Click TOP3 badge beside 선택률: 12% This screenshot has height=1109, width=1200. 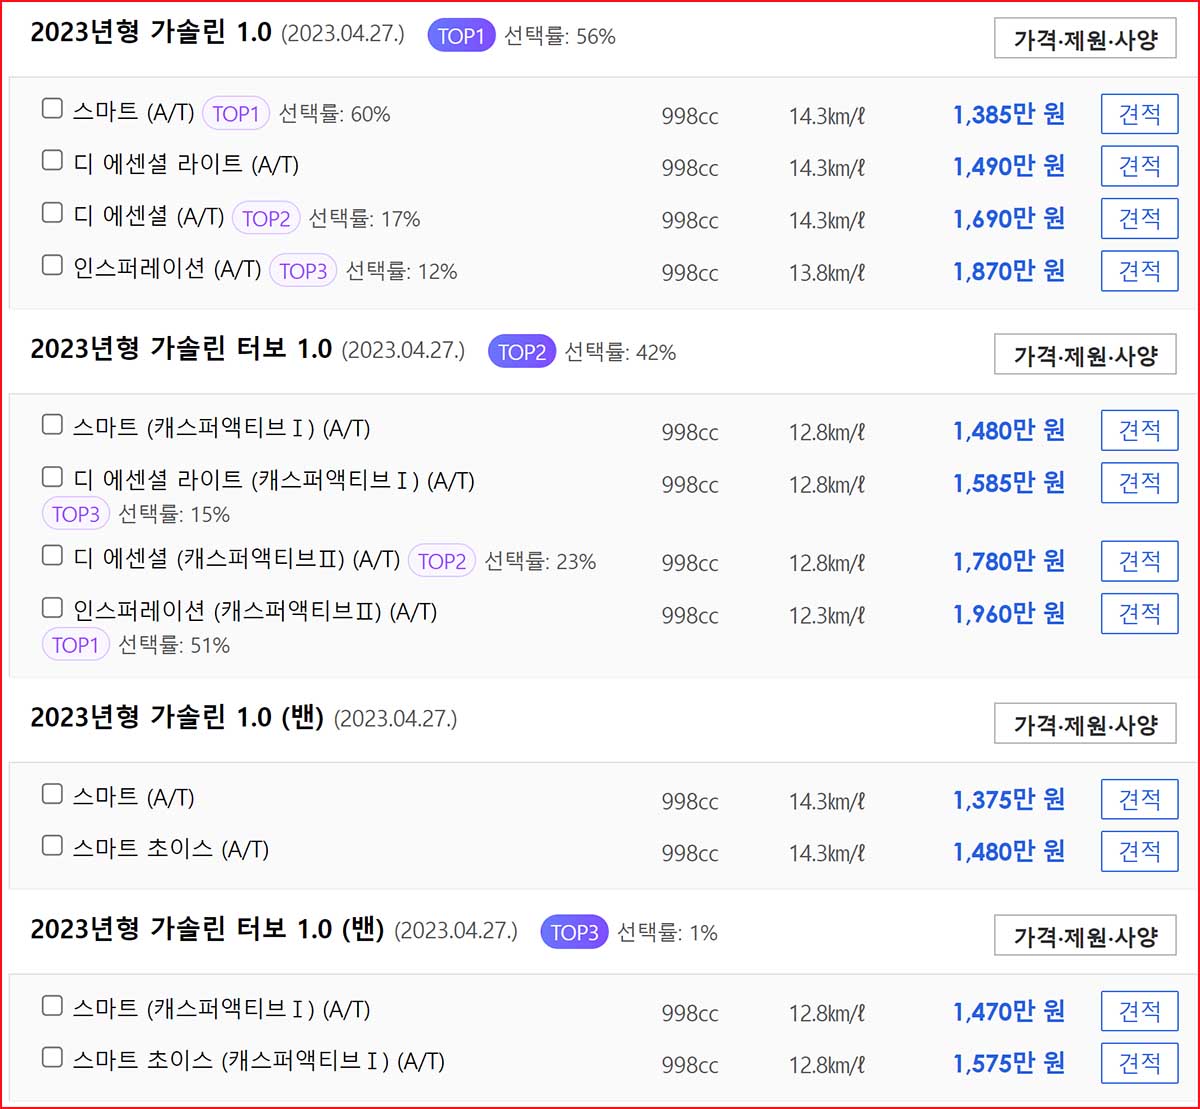303,271
